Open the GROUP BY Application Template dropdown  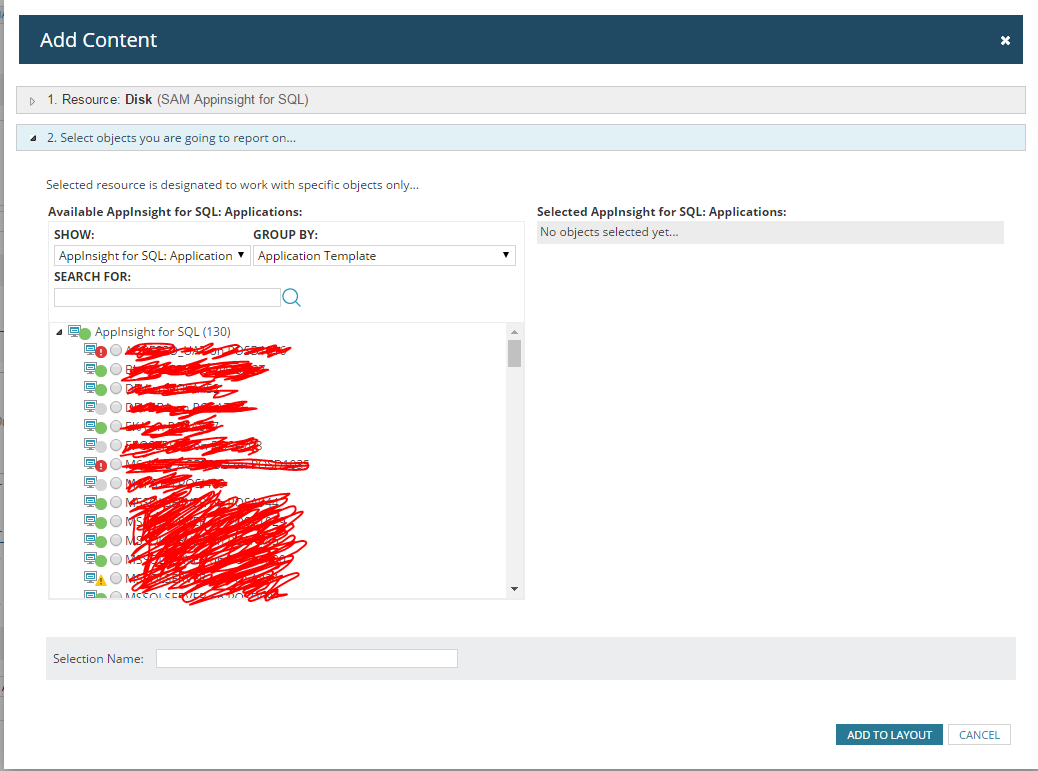tap(384, 255)
